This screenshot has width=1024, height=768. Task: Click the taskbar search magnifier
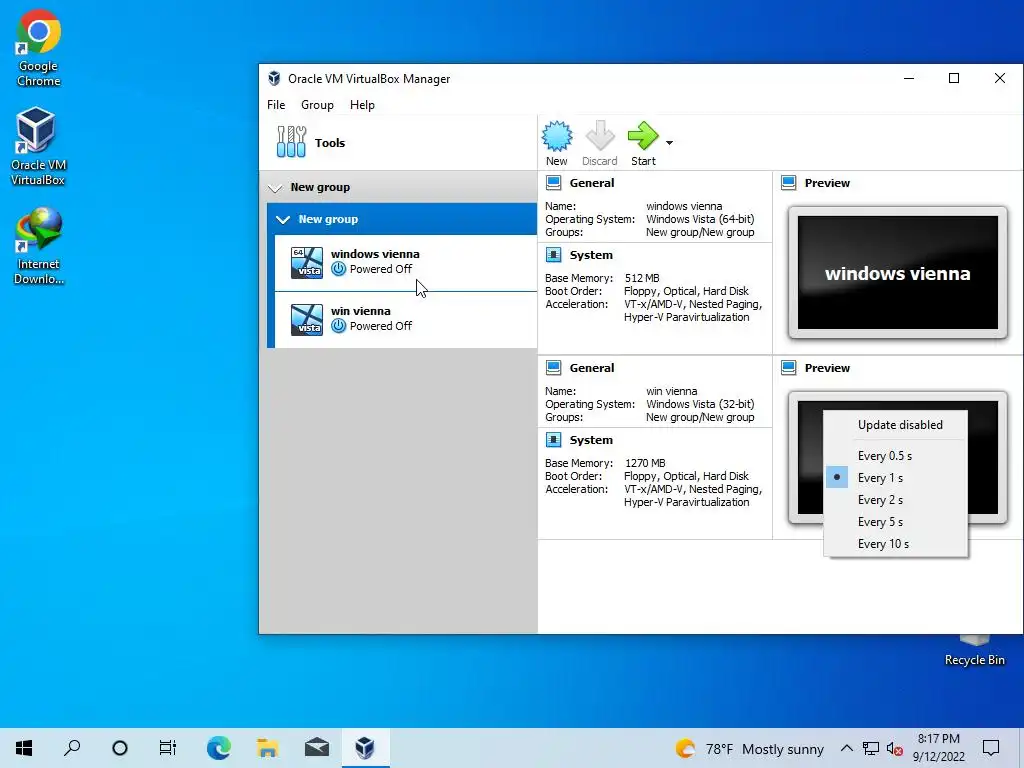(72, 748)
